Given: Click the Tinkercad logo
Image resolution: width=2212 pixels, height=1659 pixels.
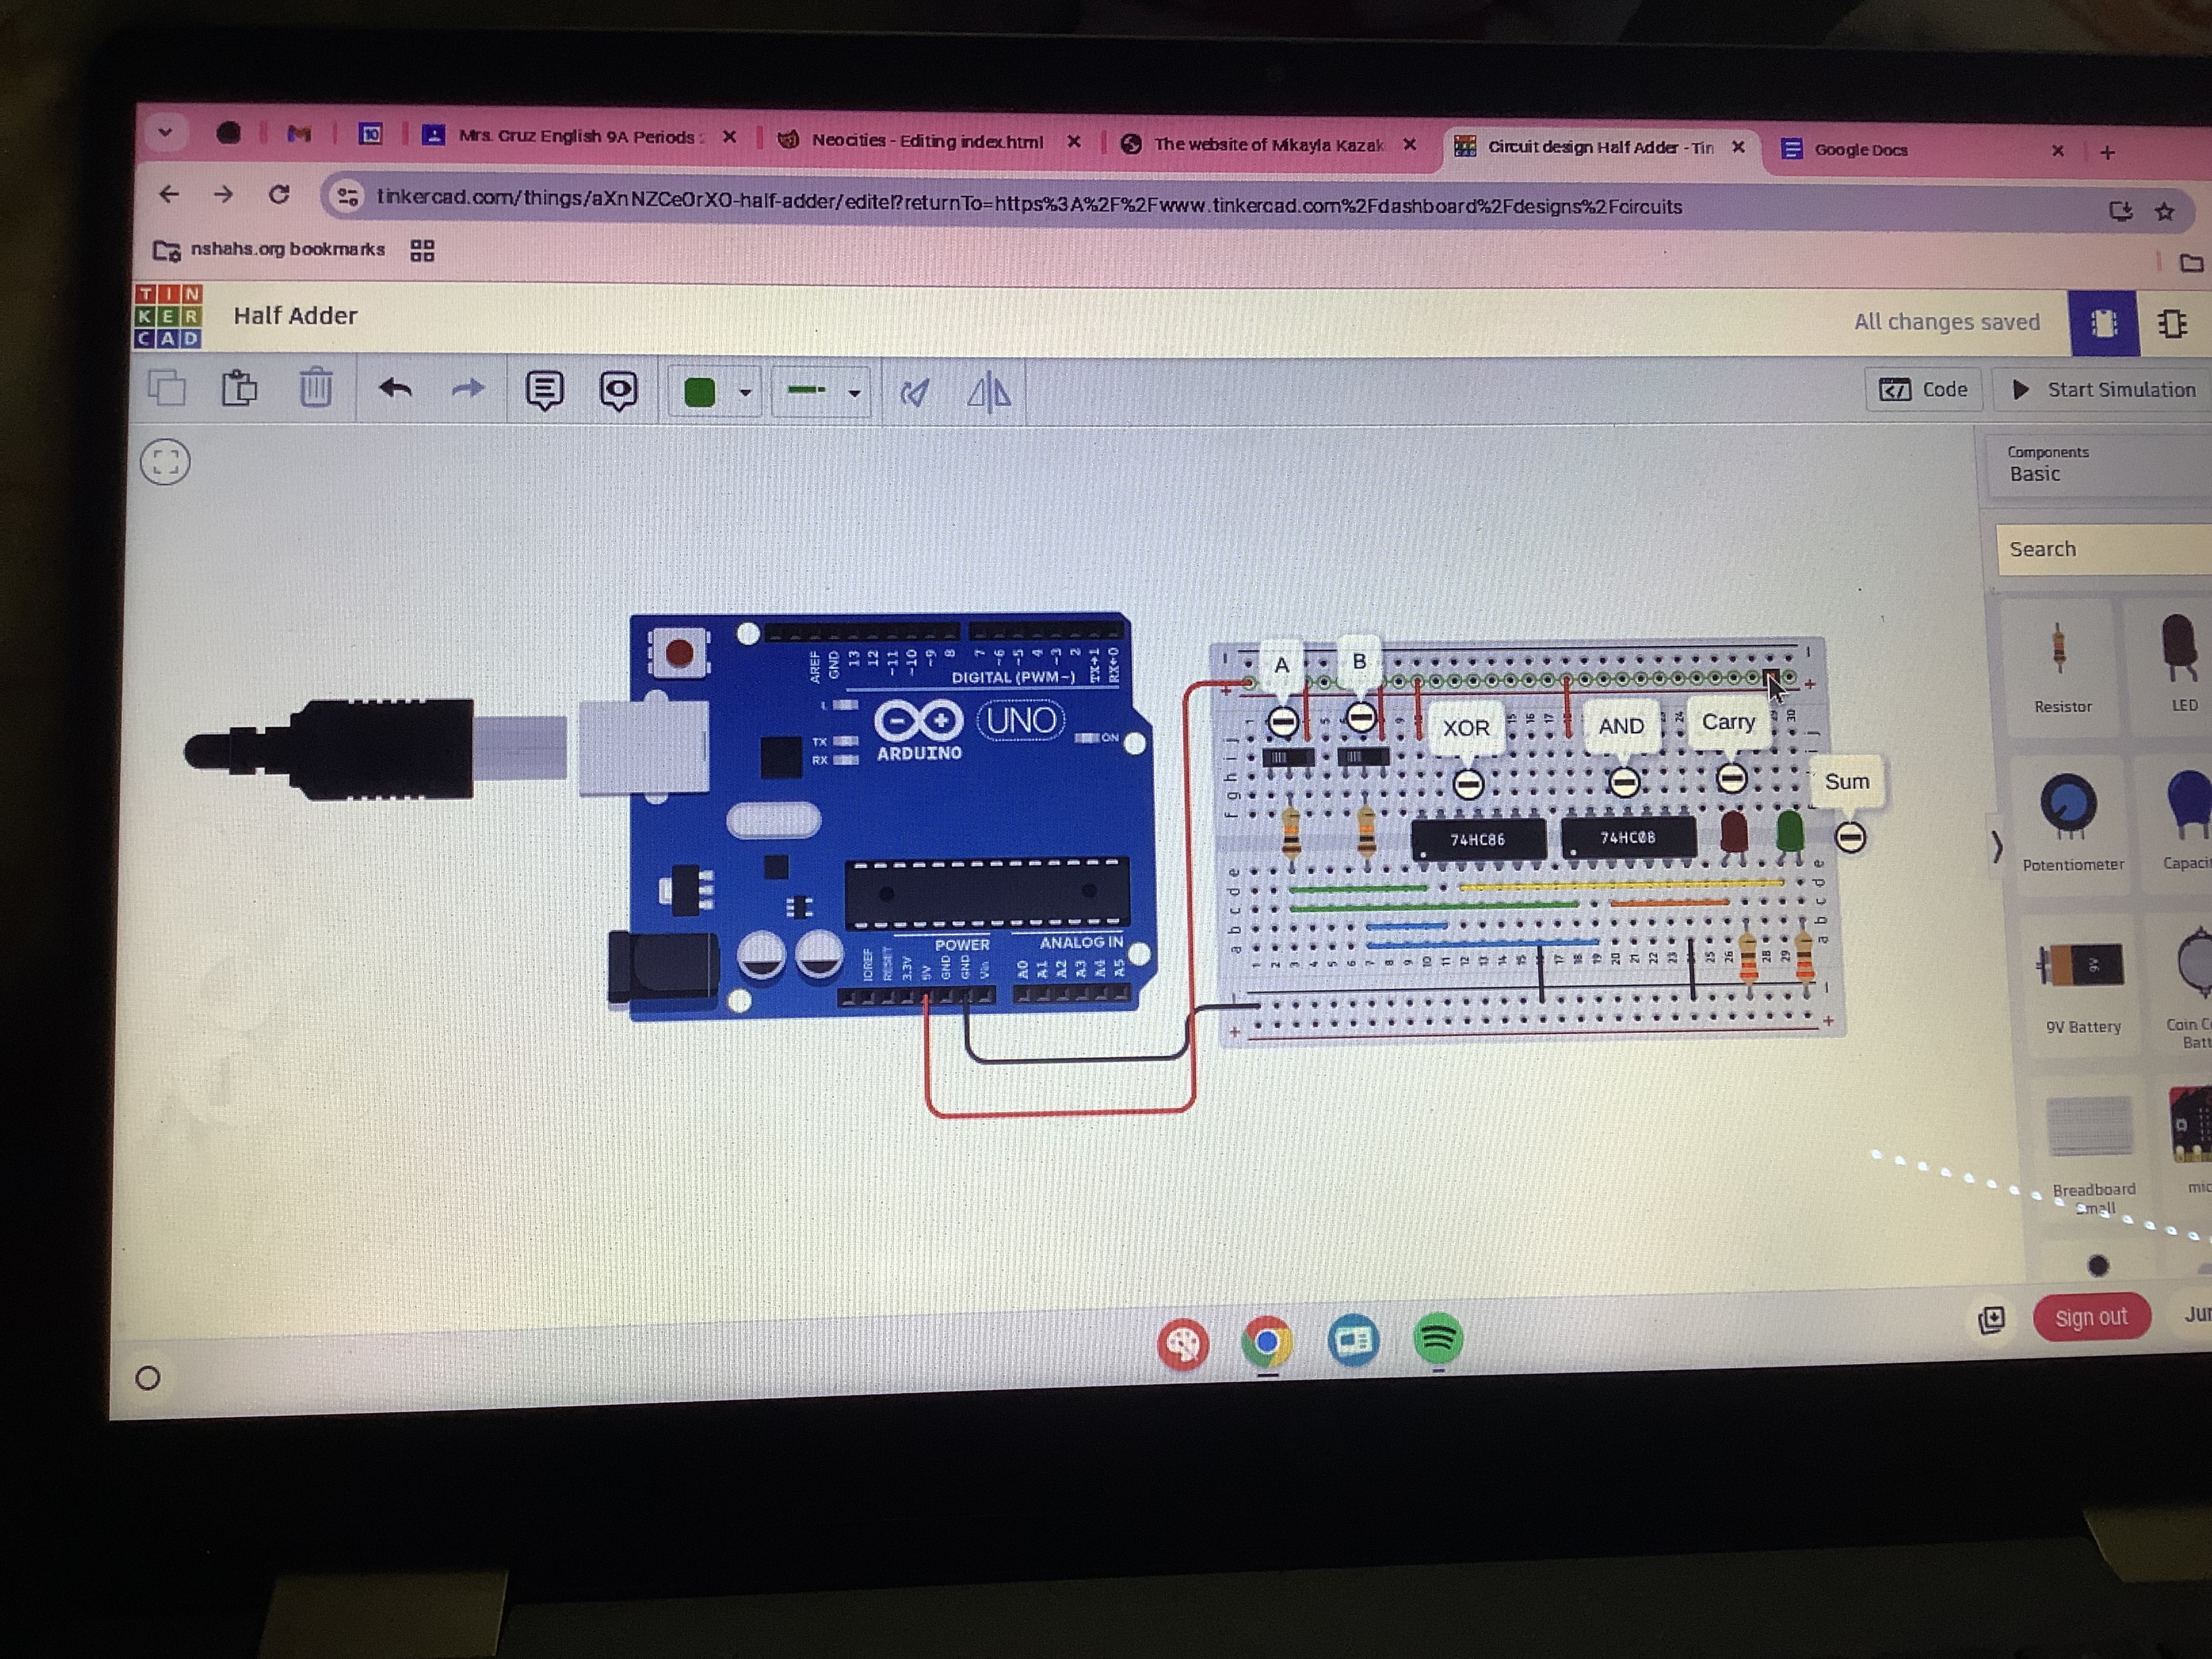Looking at the screenshot, I should [168, 316].
